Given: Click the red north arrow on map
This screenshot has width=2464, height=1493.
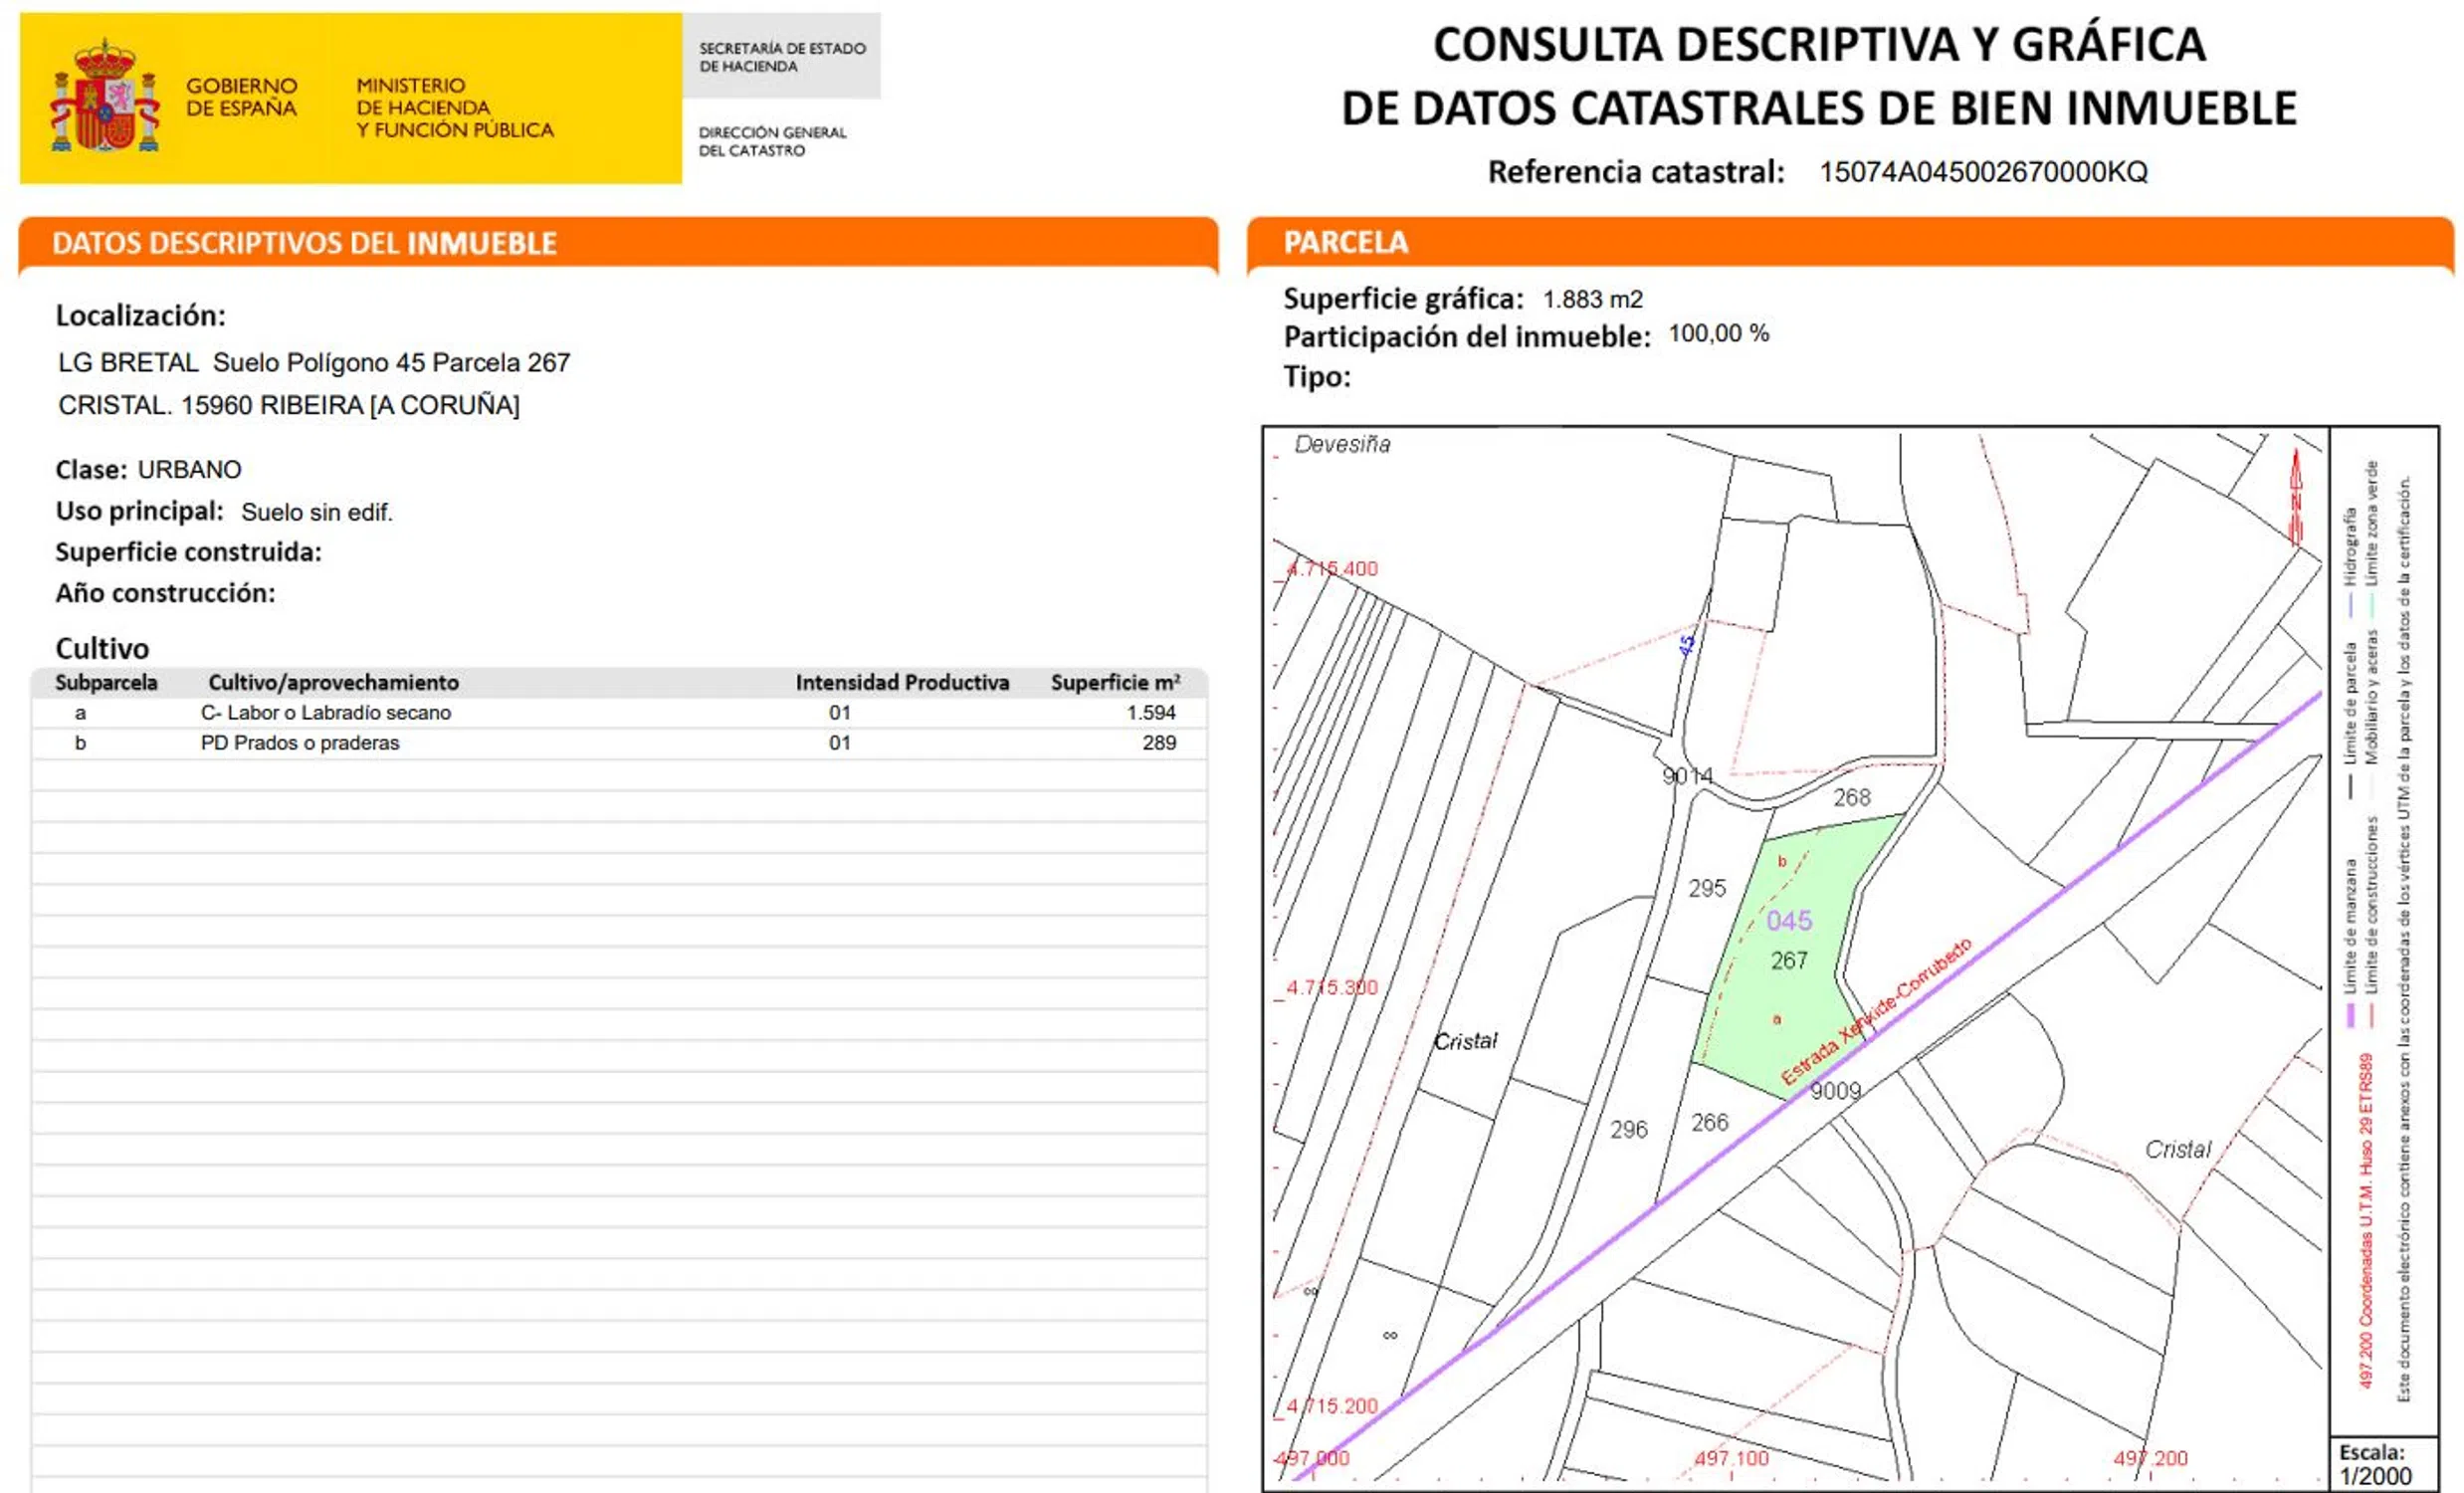Looking at the screenshot, I should [2296, 497].
